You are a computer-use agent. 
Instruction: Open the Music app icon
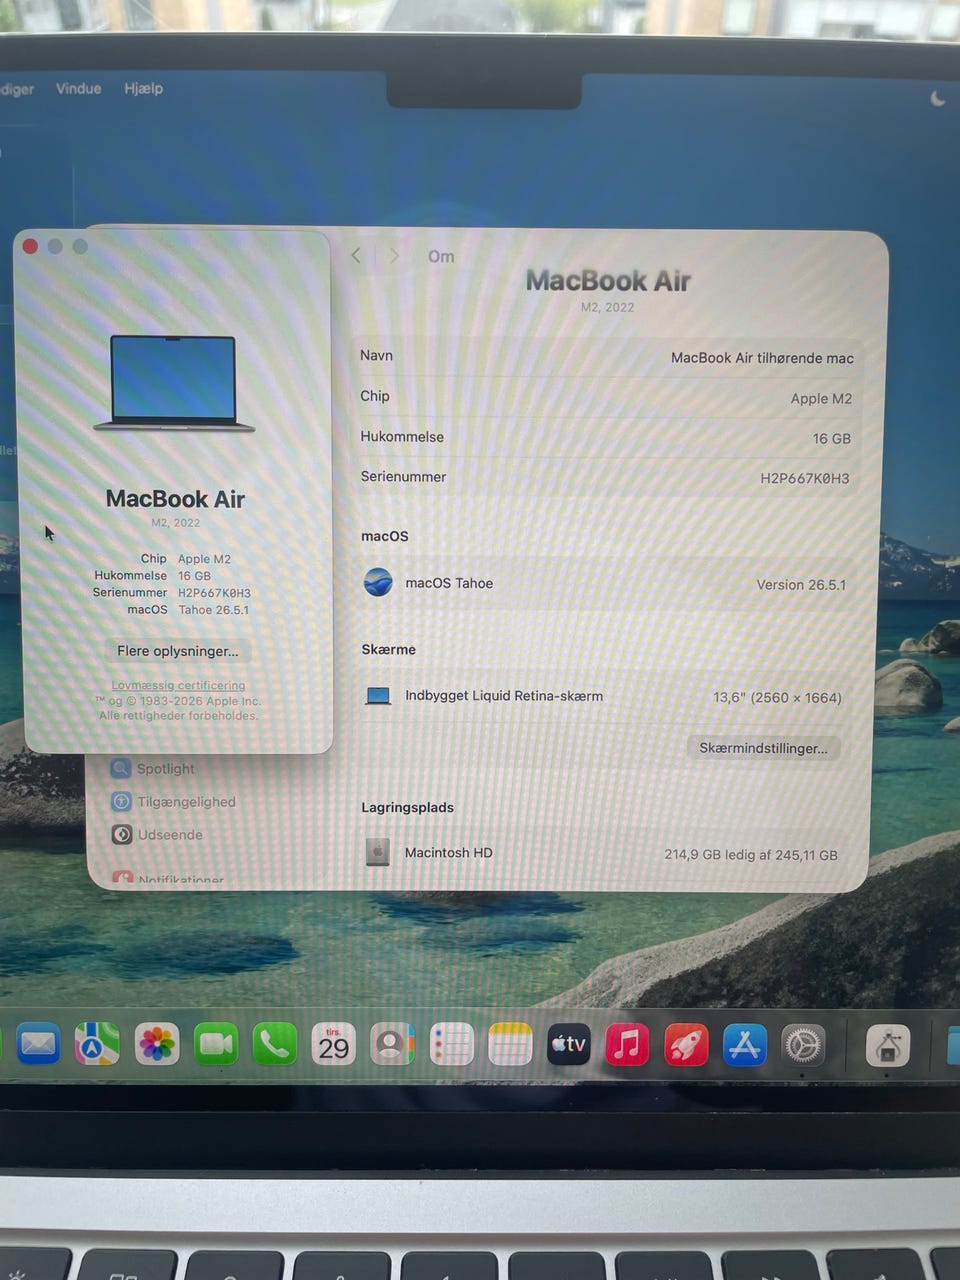[627, 1045]
